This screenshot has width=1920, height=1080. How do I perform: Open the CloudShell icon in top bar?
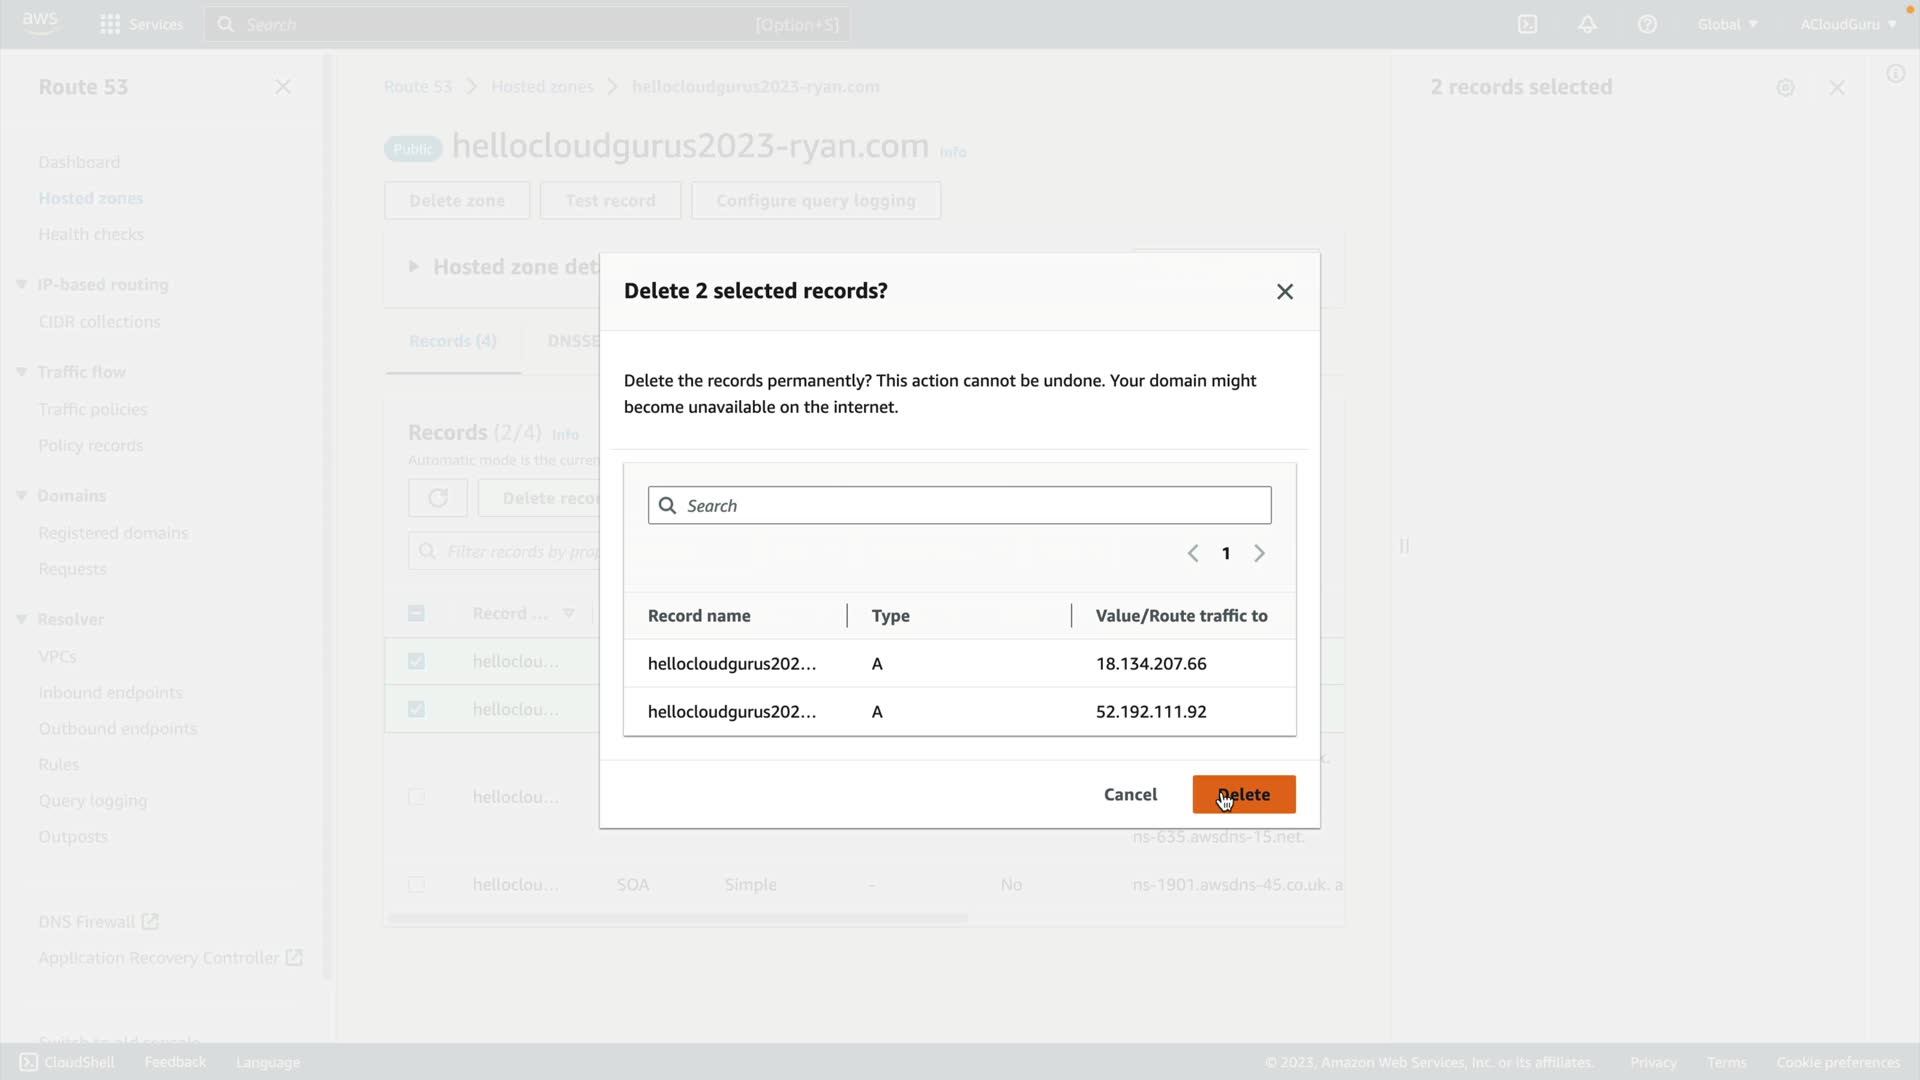coord(1527,24)
